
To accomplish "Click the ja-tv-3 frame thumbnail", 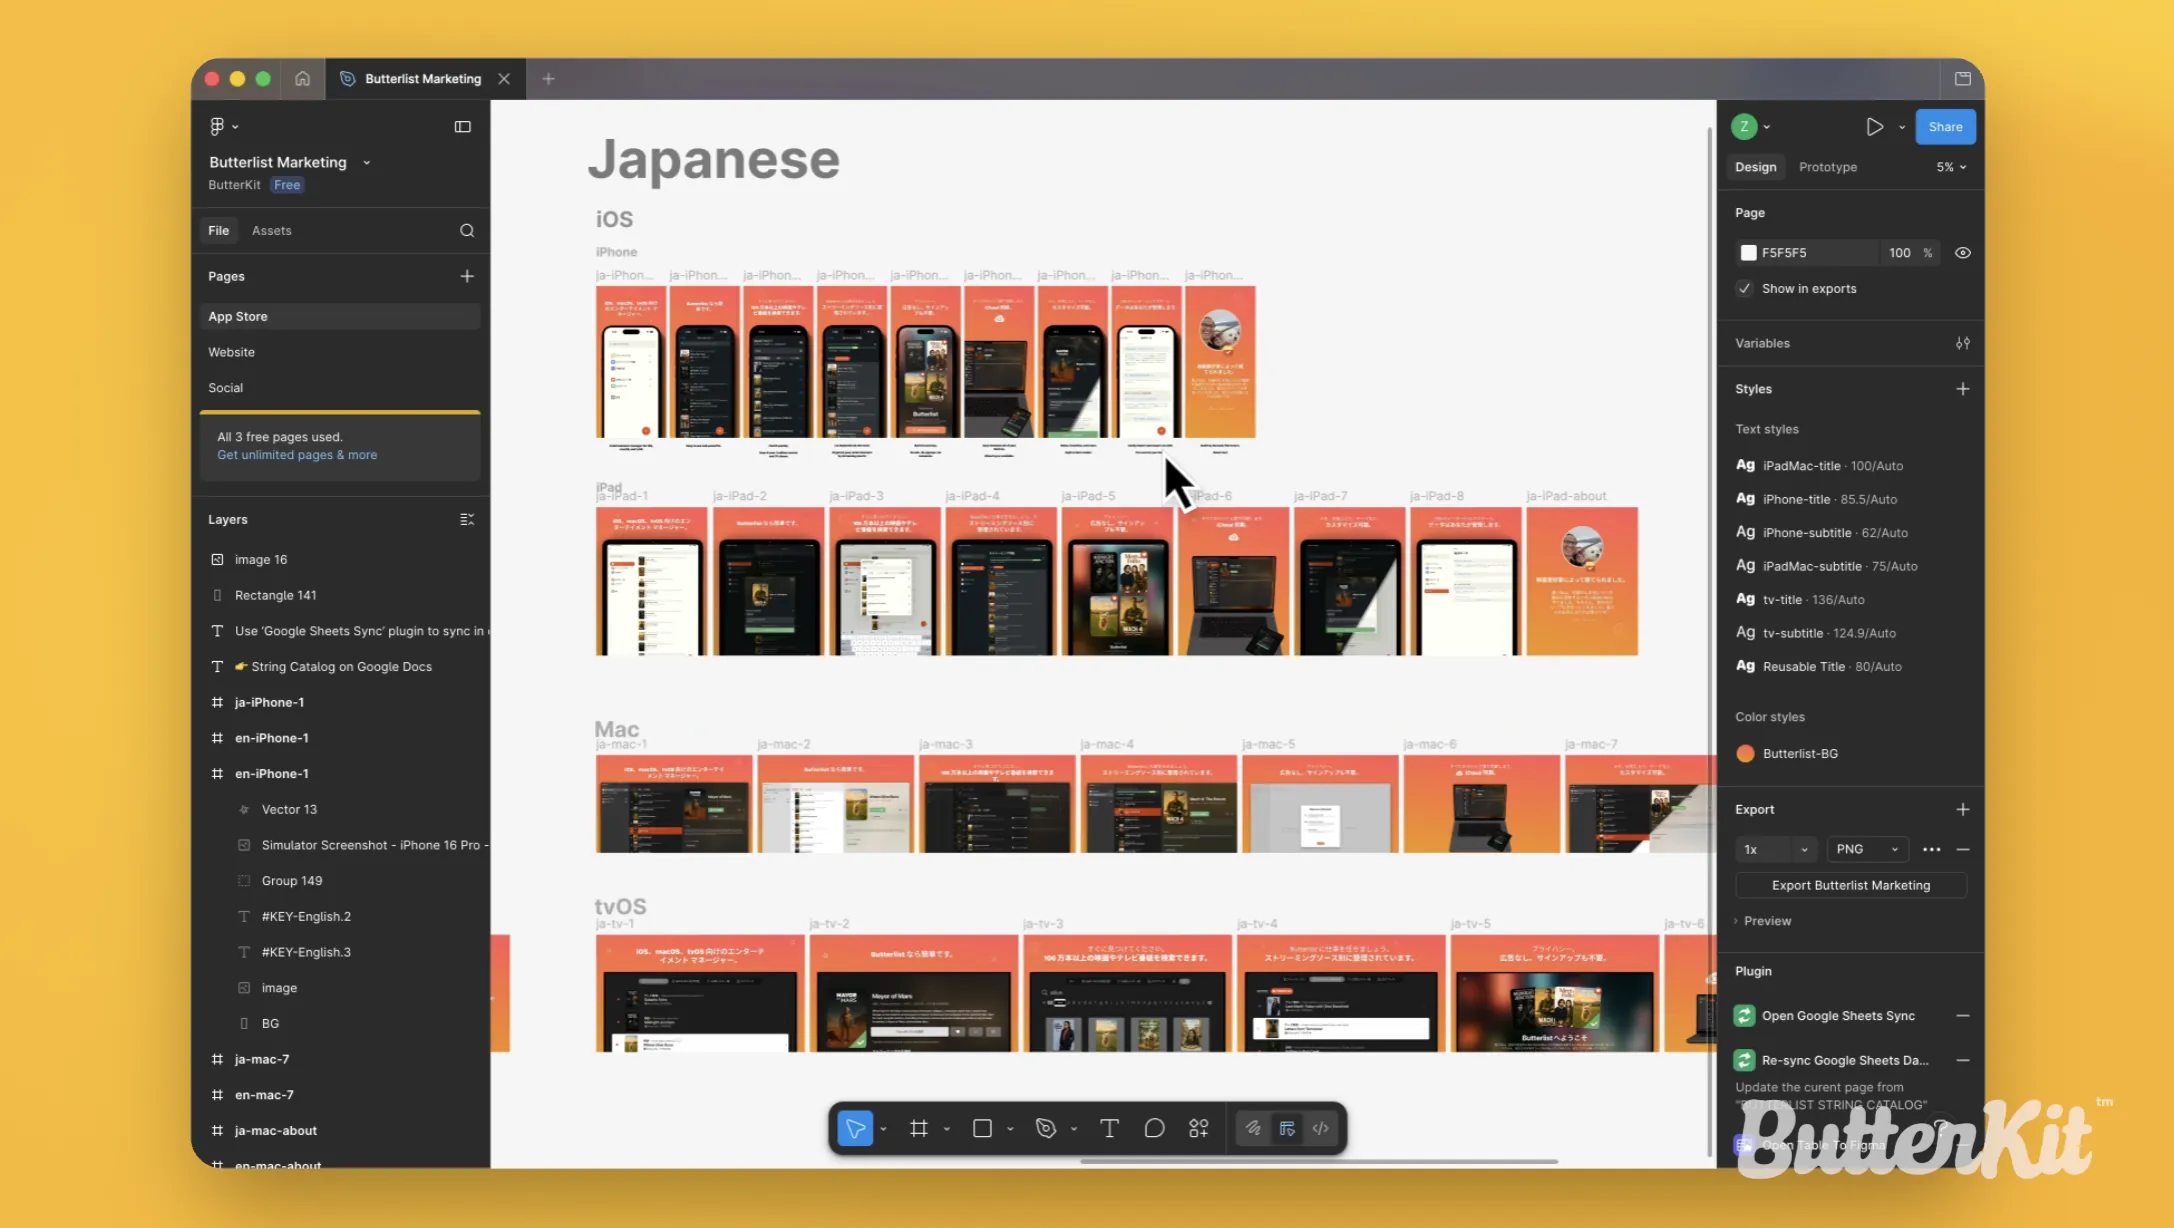I will (x=1127, y=993).
